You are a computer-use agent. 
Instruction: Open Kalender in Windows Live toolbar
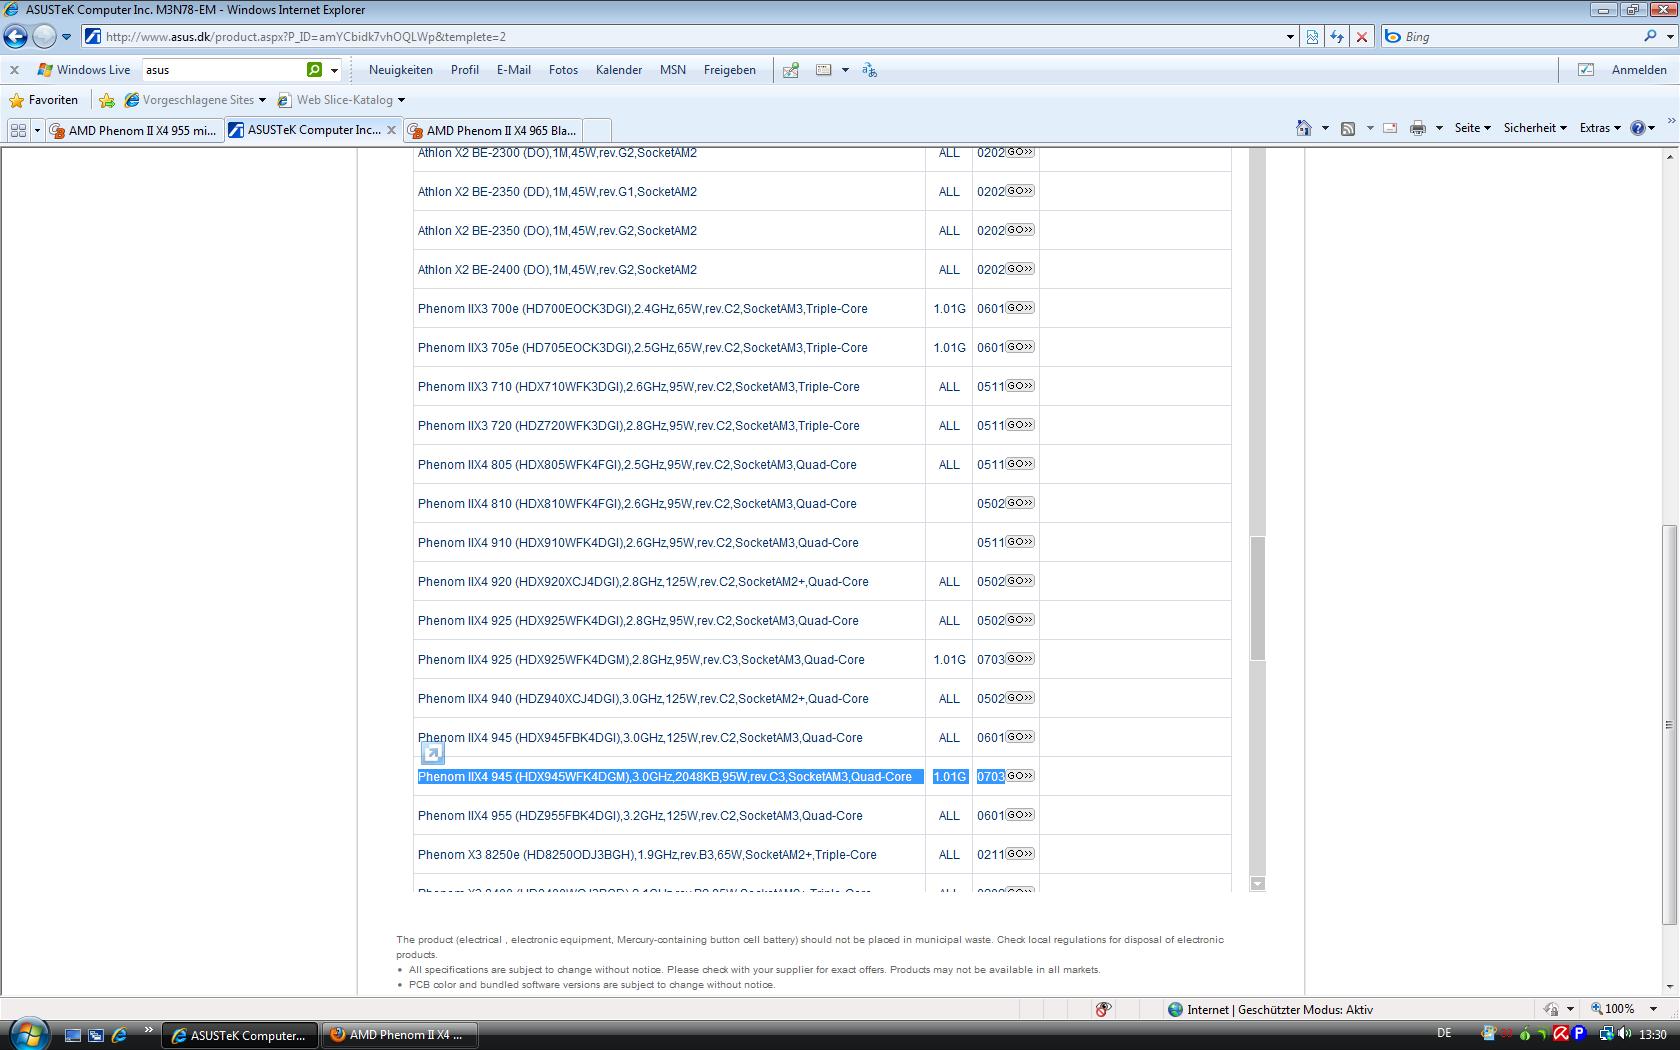tap(619, 70)
